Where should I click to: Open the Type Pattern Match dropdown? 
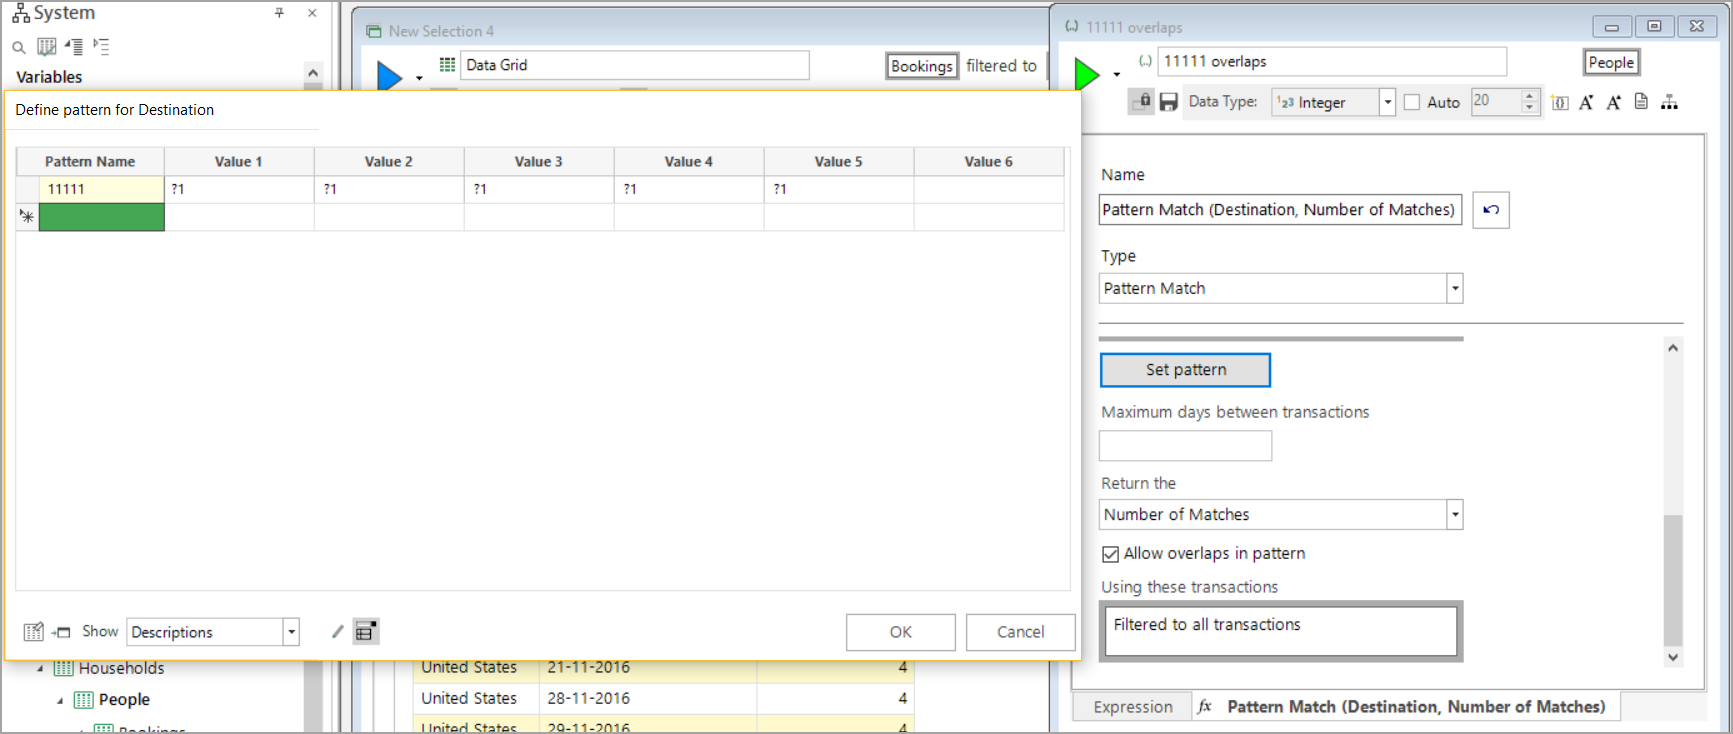(1455, 288)
